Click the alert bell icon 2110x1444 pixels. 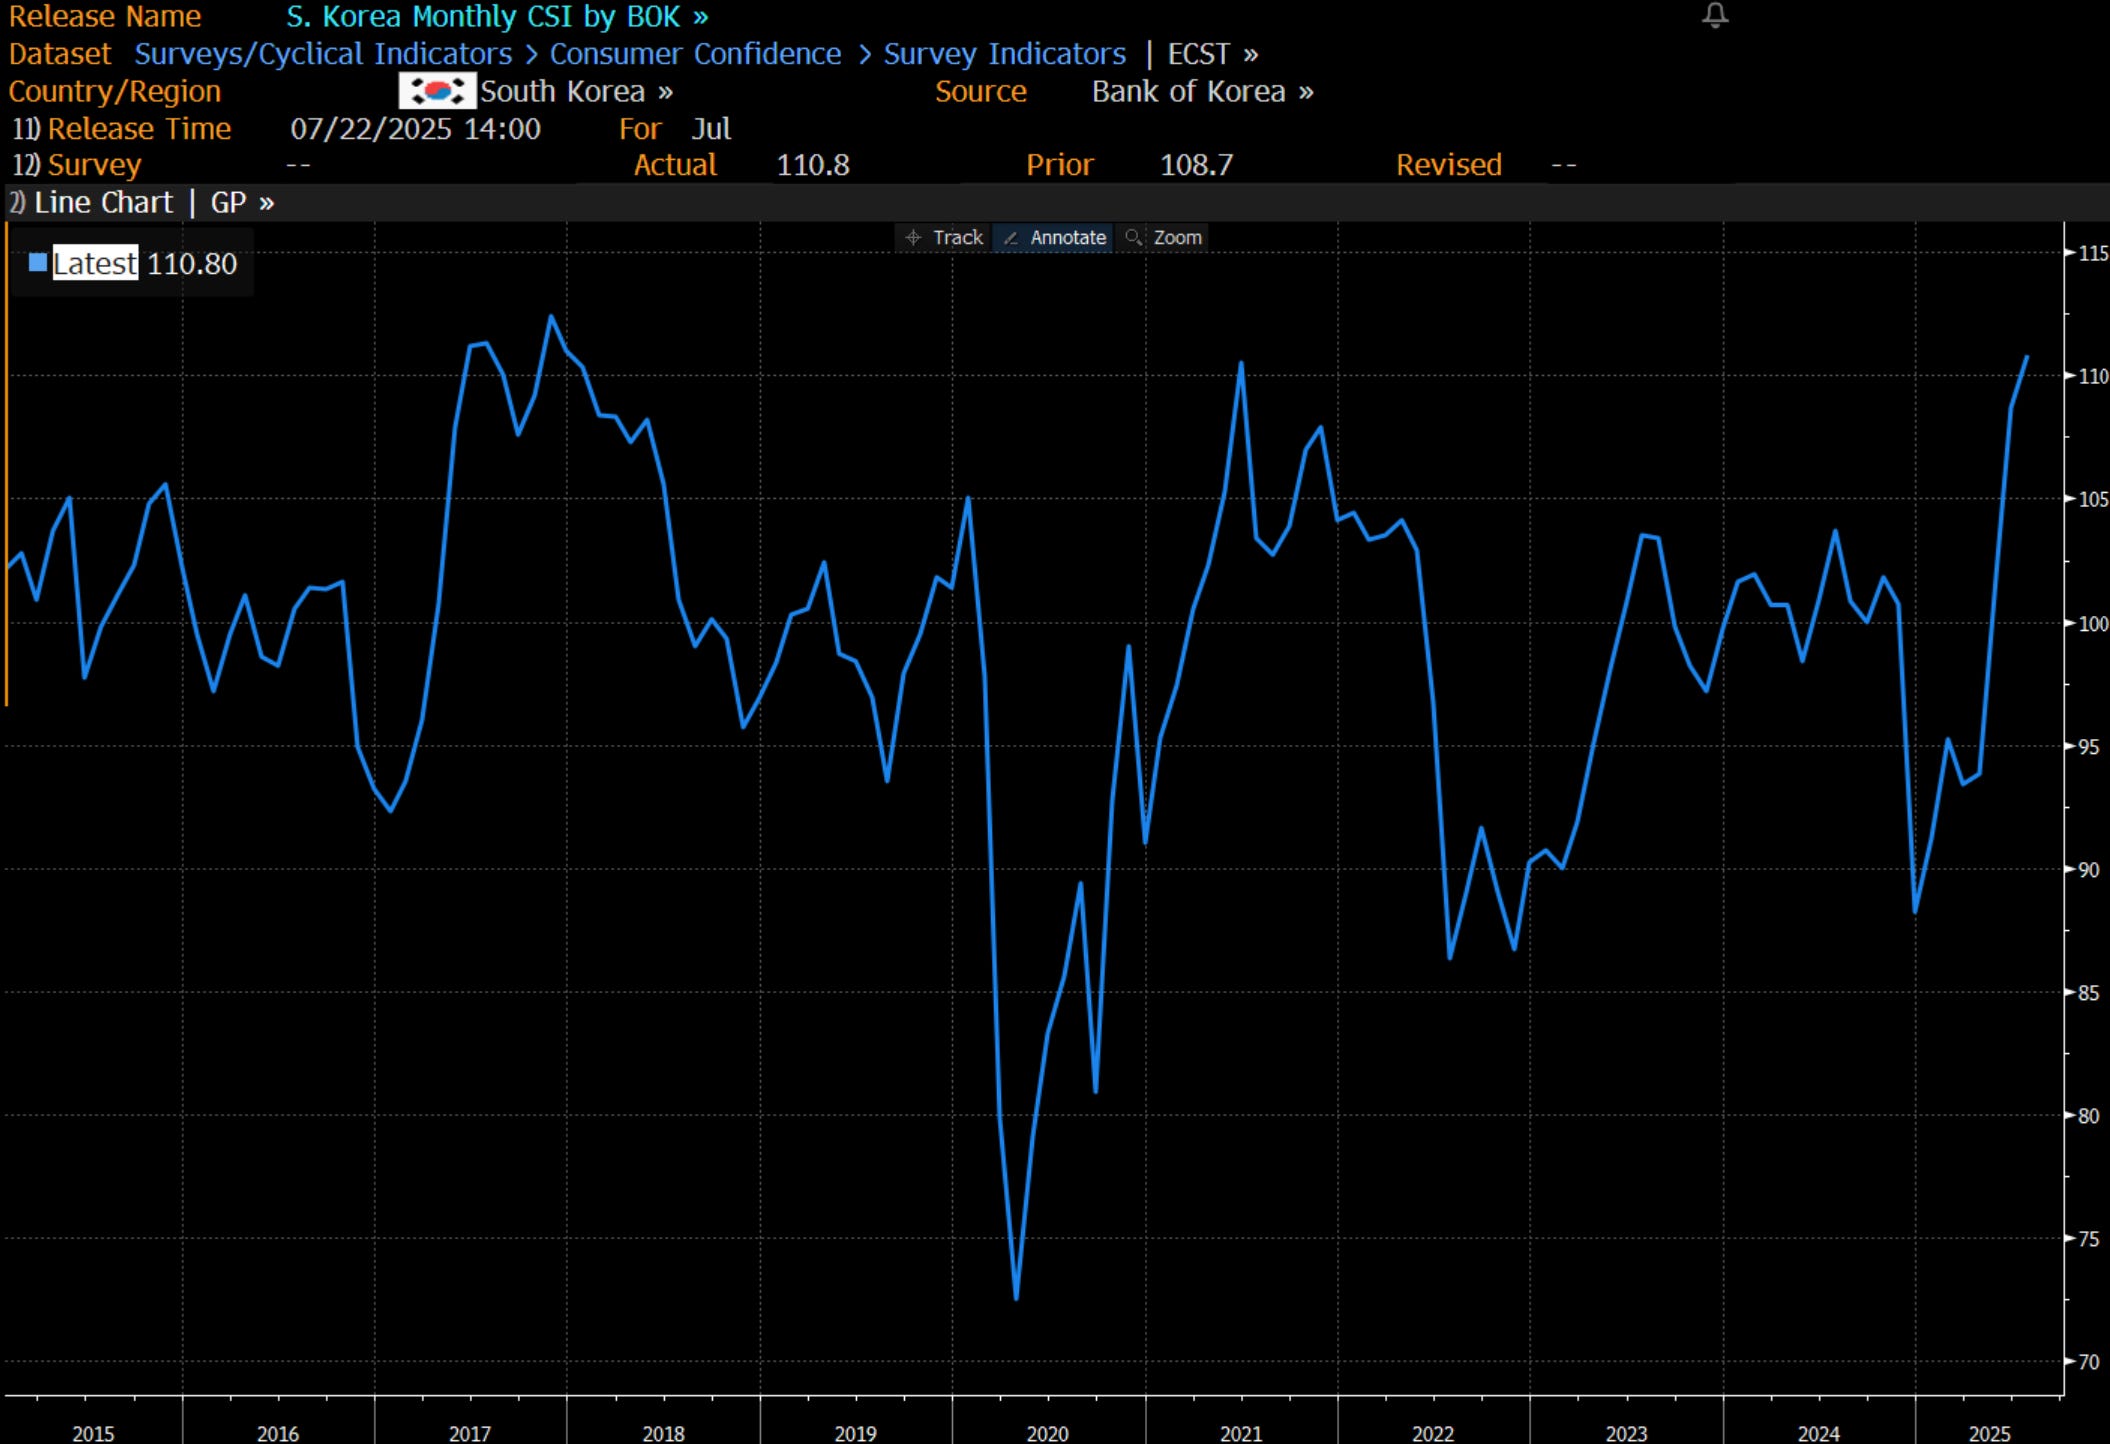[x=1715, y=15]
